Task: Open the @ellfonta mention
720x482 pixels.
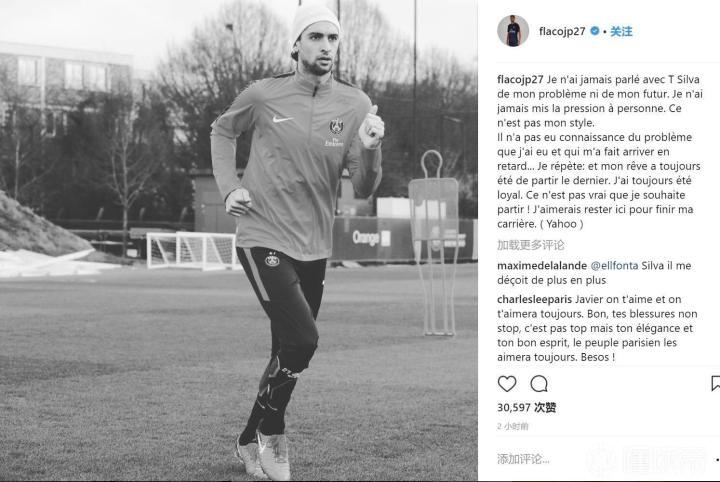Action: [614, 265]
